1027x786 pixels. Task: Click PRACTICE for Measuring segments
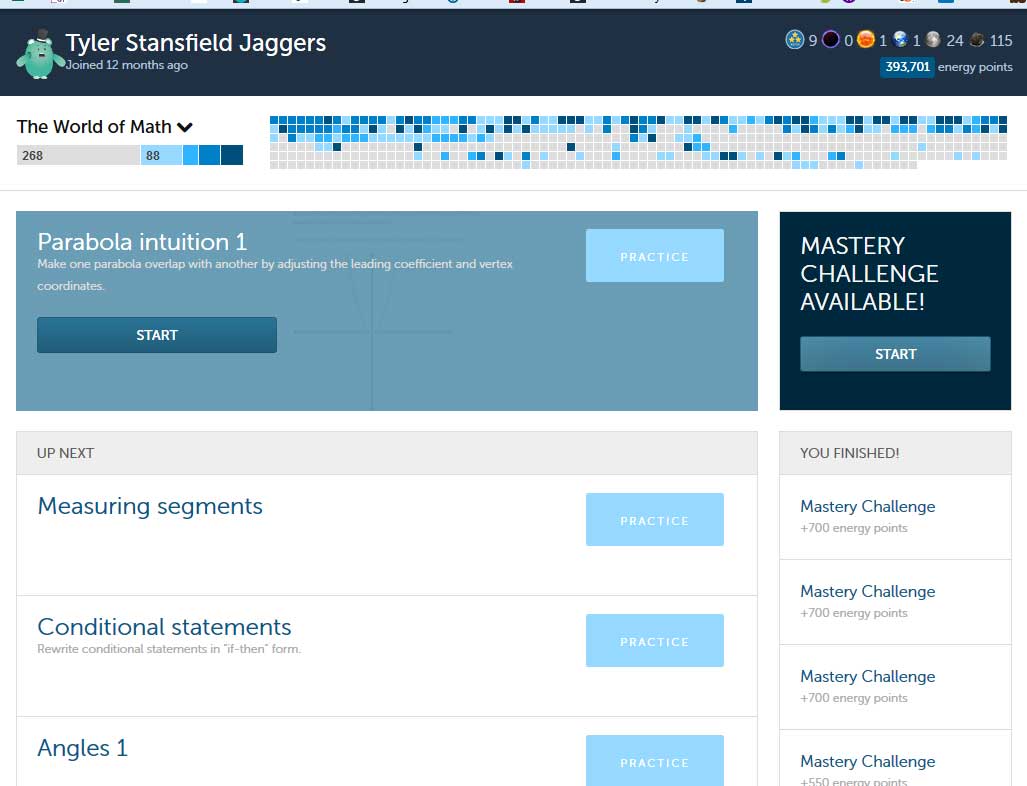pyautogui.click(x=654, y=519)
